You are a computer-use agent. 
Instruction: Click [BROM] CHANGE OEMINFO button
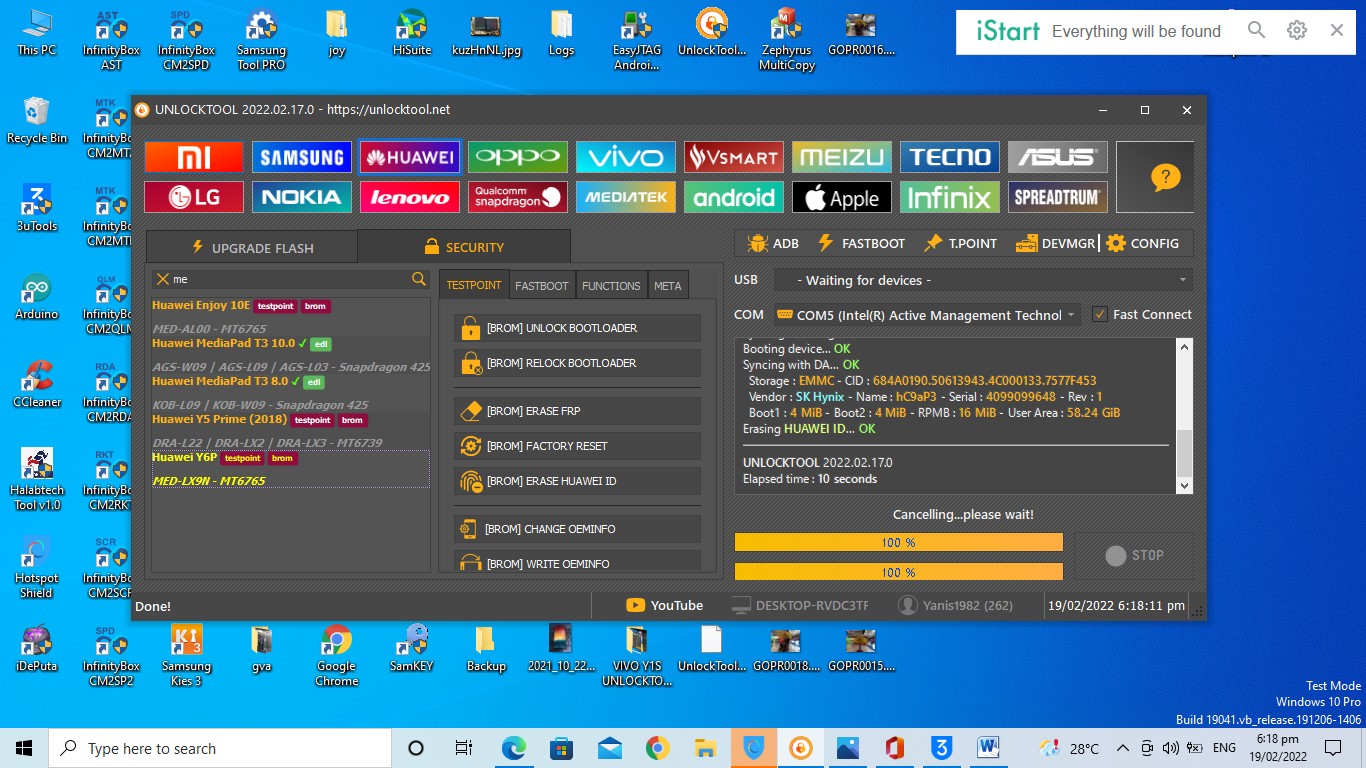(577, 529)
